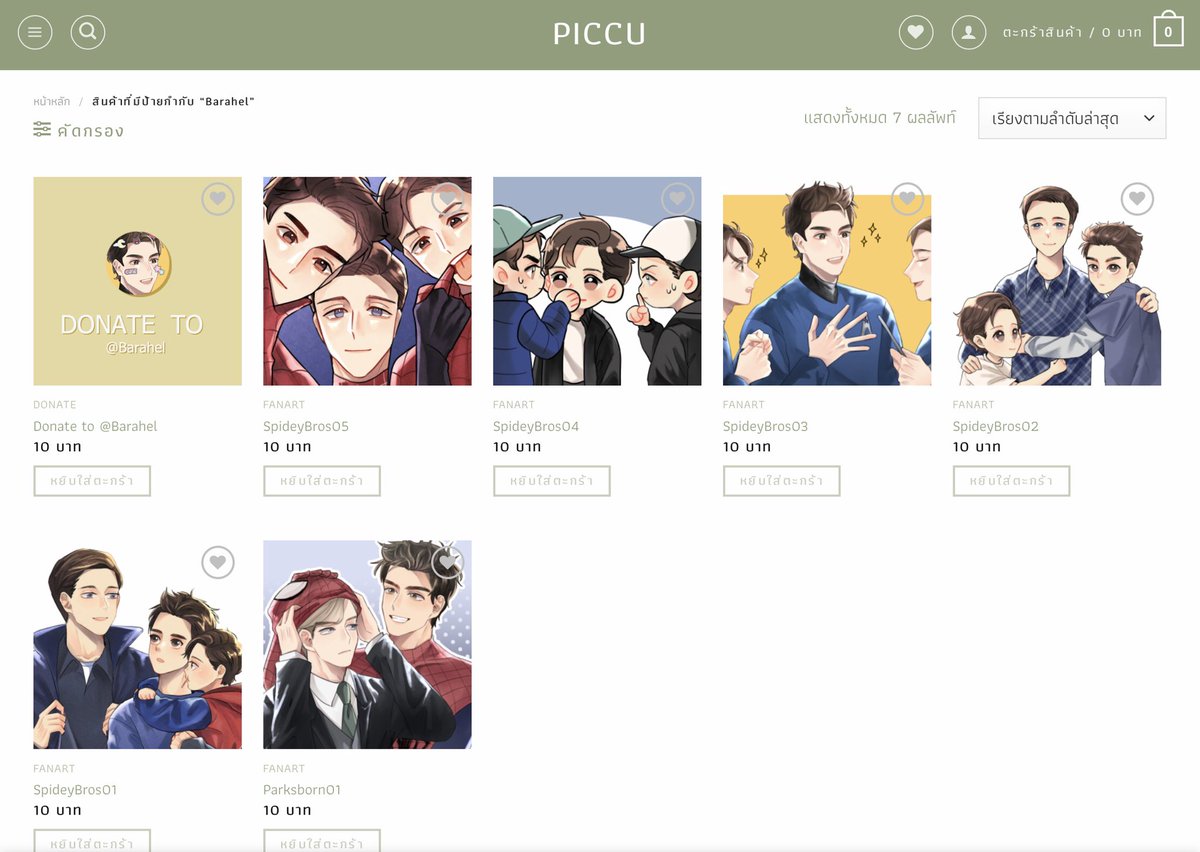Click the cart total text in header
The height and width of the screenshot is (852, 1200).
tap(1072, 33)
